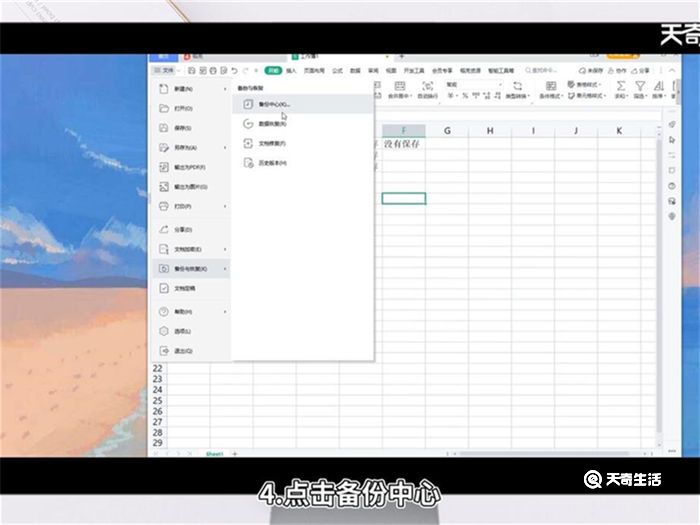Screen dimensions: 700x525
Task: Select Export to PDF (输出为PDF) entry
Action: pyautogui.click(x=192, y=167)
